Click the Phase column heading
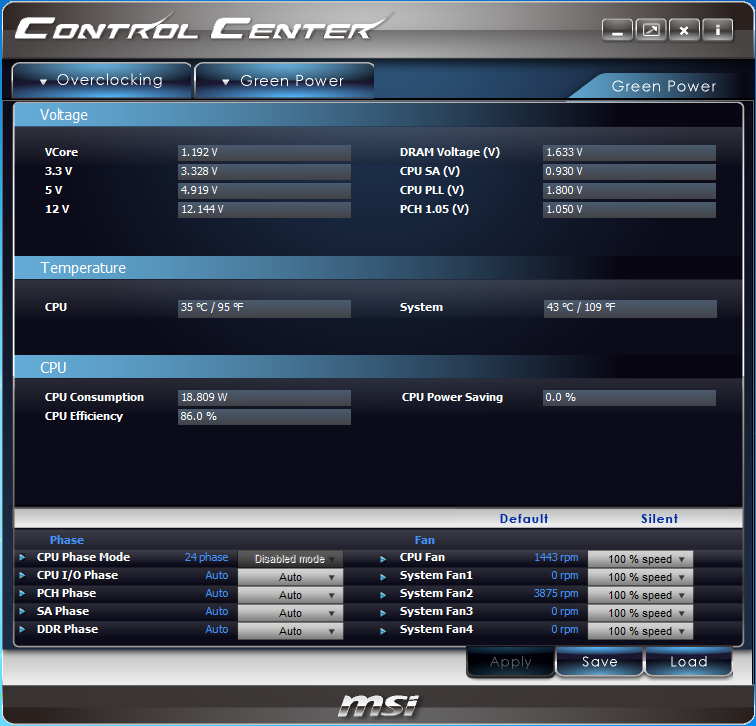 tap(67, 540)
